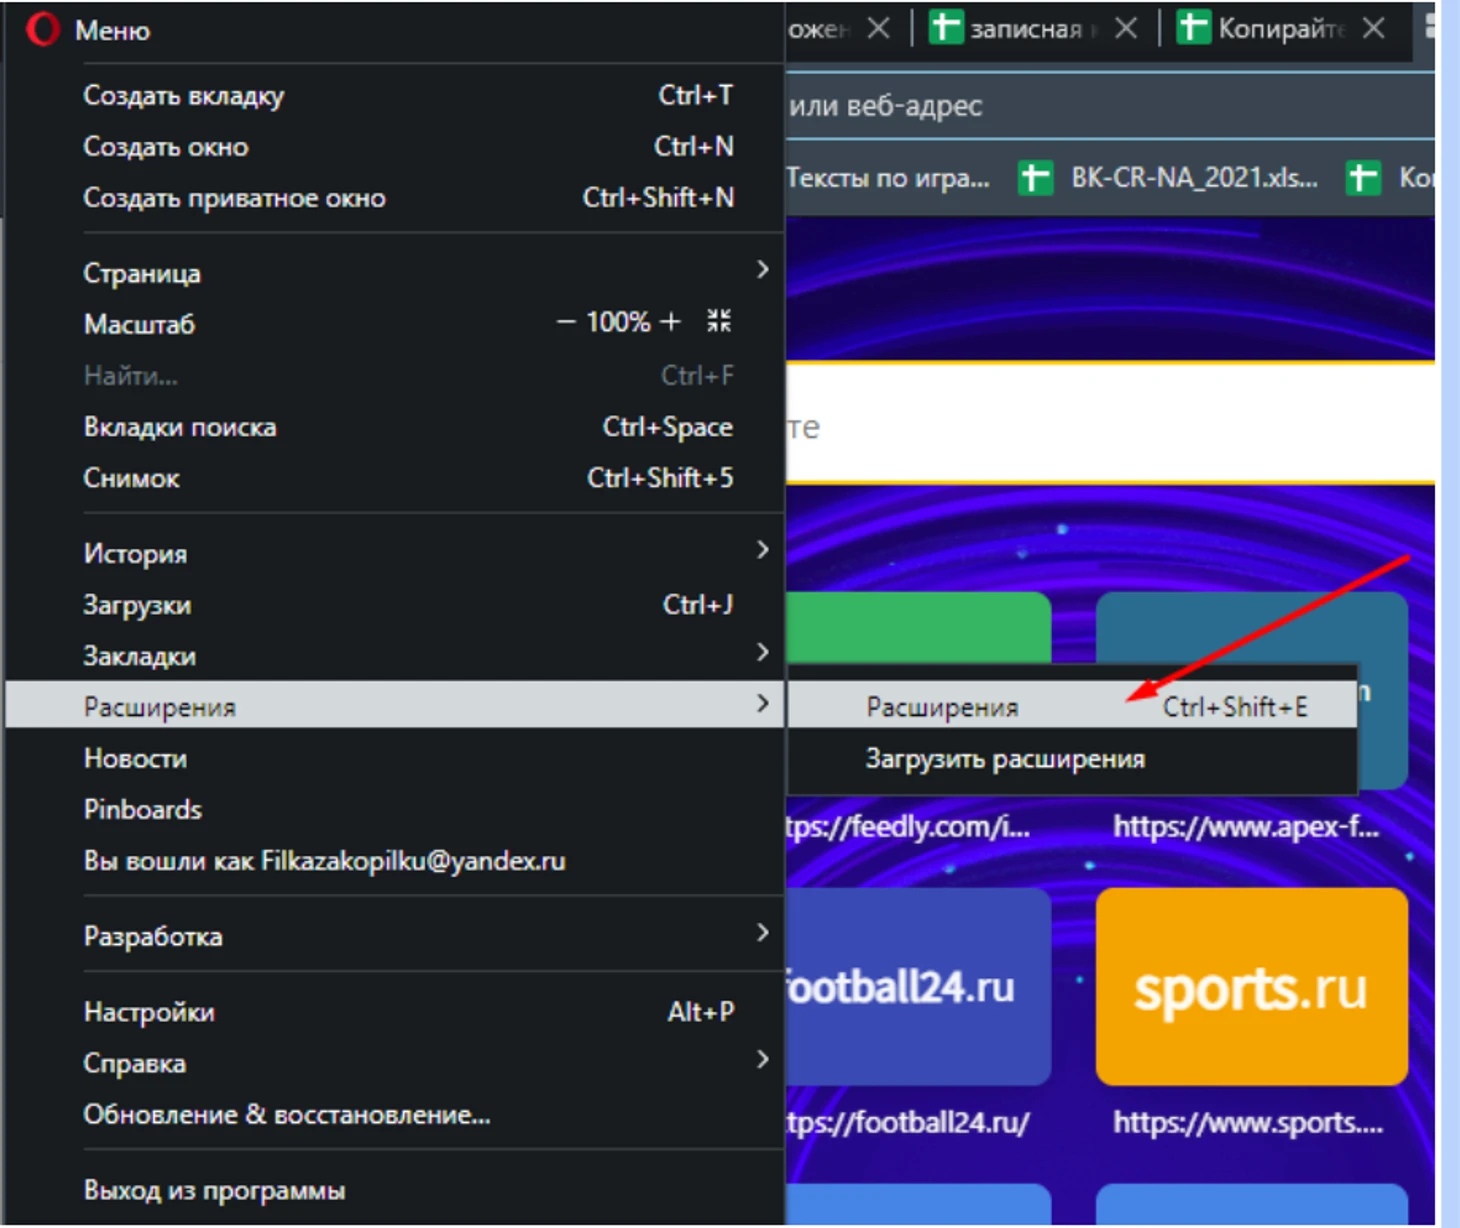Screen dimensions: 1460x1228
Task: Open the football24.ru speed dial tile
Action: [x=918, y=987]
